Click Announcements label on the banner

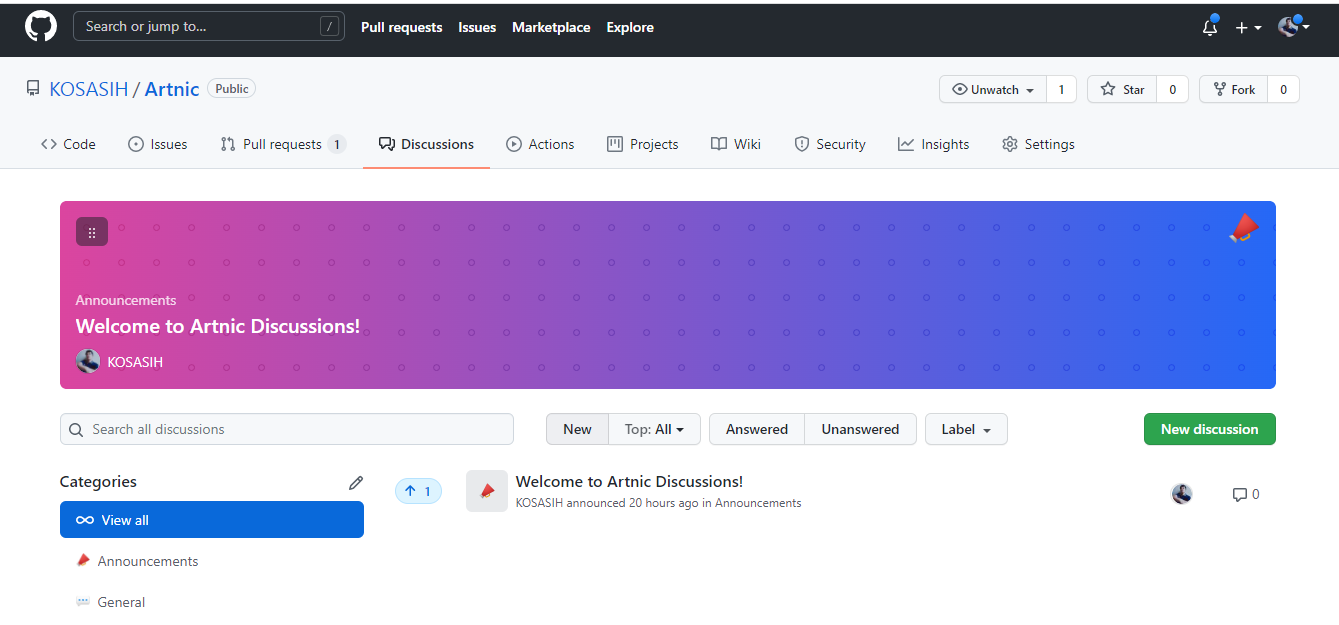click(x=126, y=300)
